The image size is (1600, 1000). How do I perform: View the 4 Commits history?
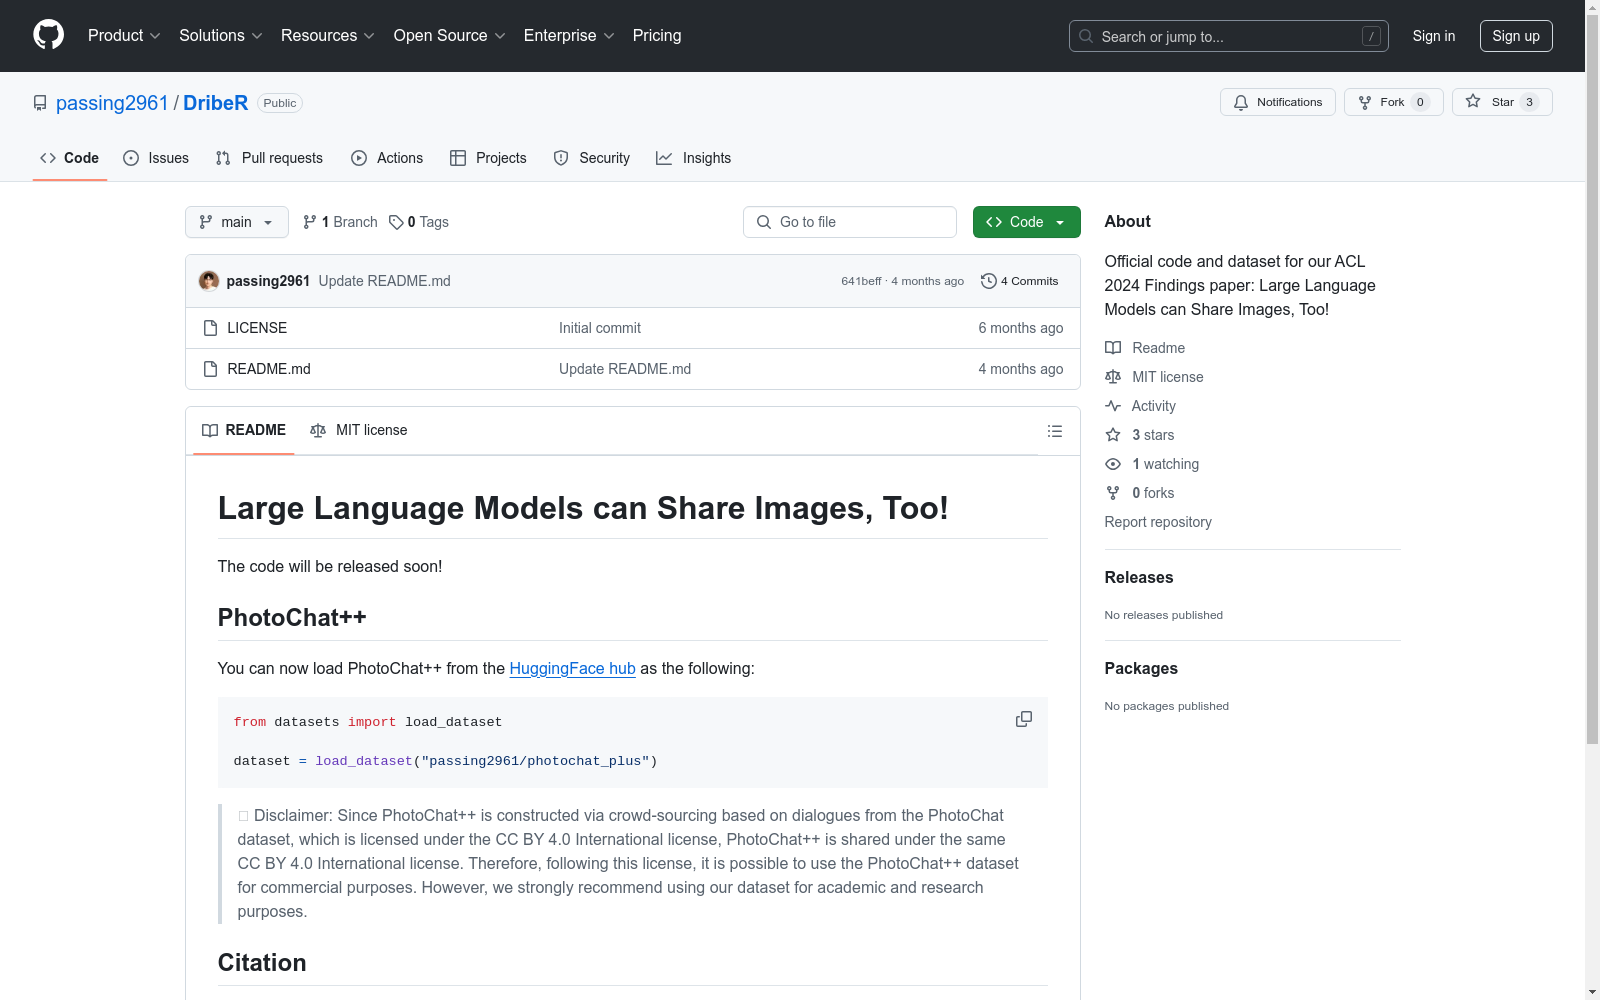(x=1020, y=281)
